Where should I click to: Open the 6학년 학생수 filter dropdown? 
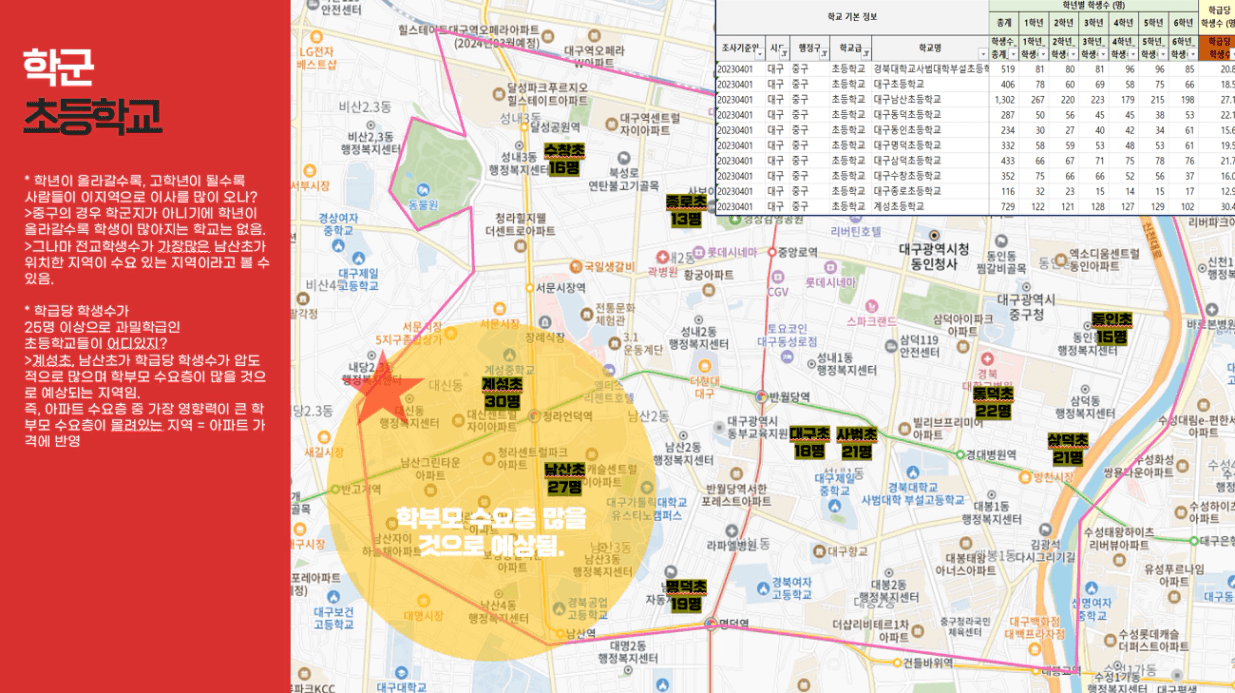(1191, 55)
